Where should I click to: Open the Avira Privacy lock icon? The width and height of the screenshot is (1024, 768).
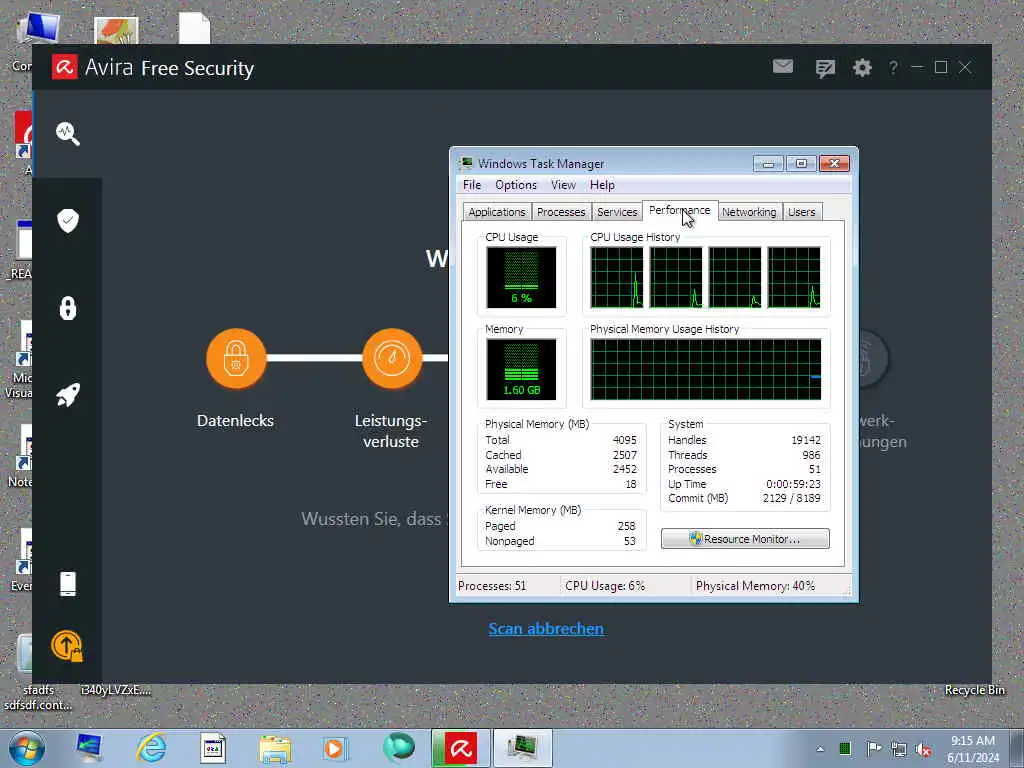click(x=68, y=308)
